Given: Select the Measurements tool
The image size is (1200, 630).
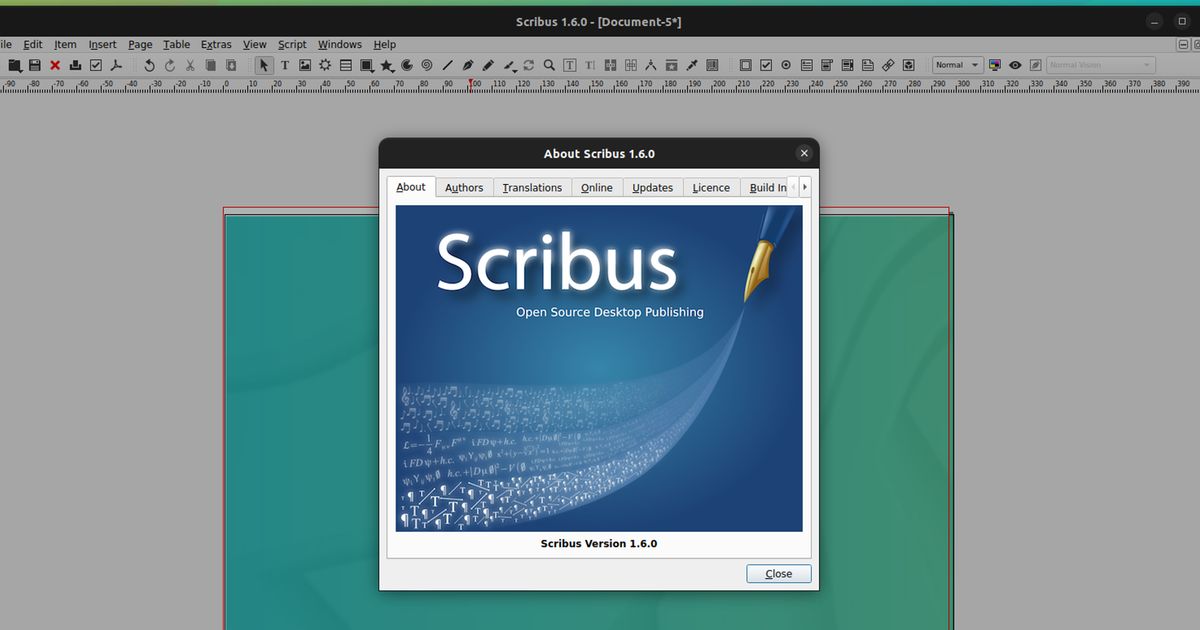Looking at the screenshot, I should click(650, 65).
